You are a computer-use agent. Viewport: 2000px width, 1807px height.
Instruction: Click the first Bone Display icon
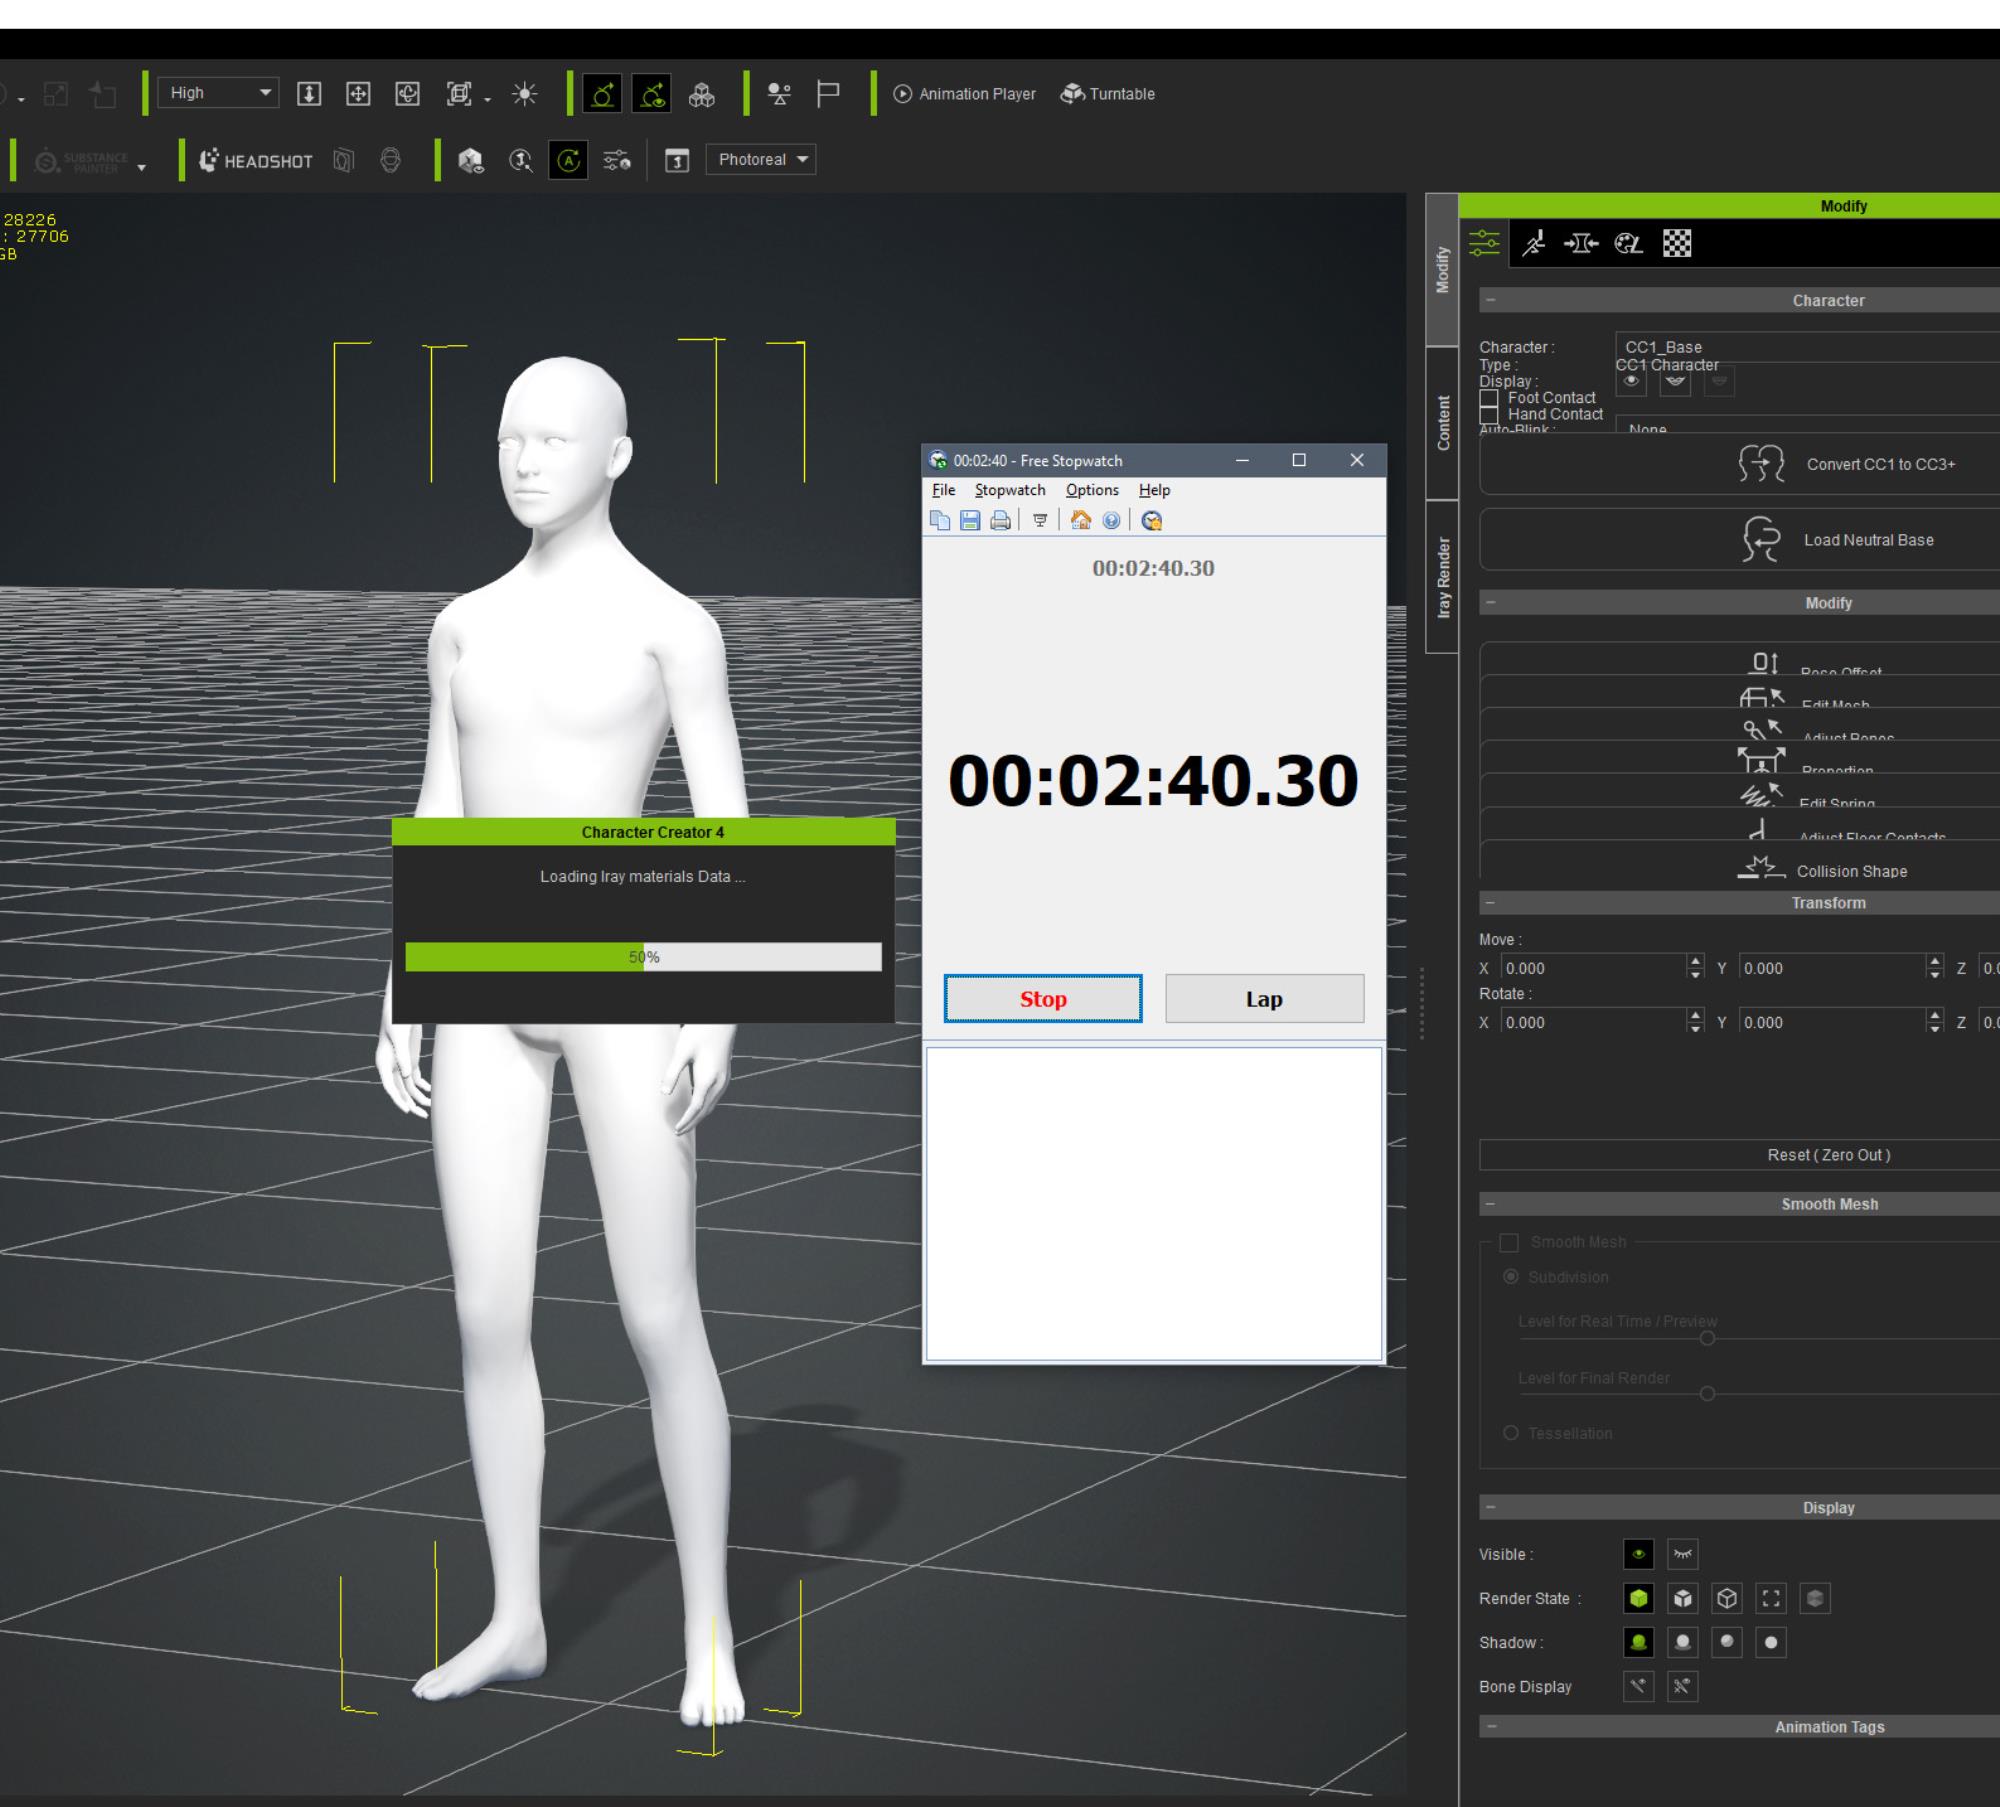click(x=1638, y=1686)
